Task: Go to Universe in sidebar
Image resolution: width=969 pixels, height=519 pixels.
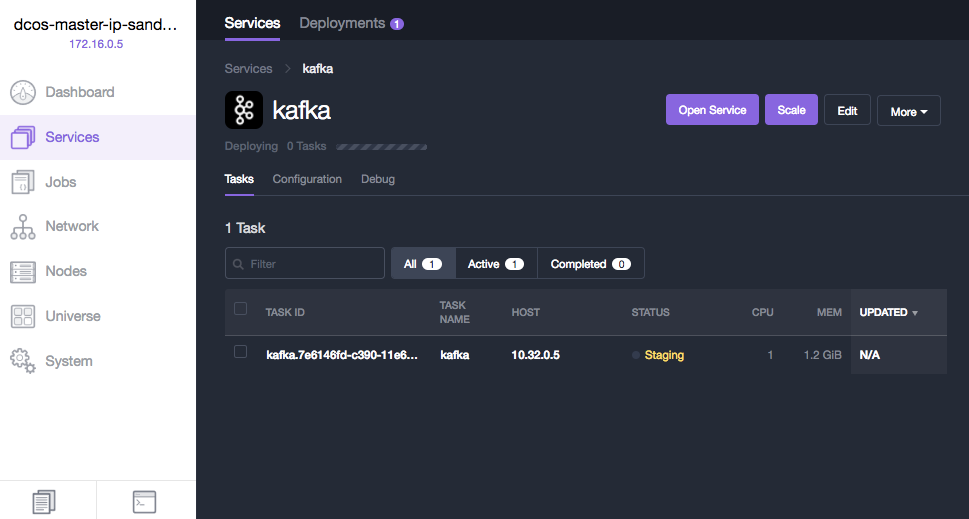Action: 72,316
